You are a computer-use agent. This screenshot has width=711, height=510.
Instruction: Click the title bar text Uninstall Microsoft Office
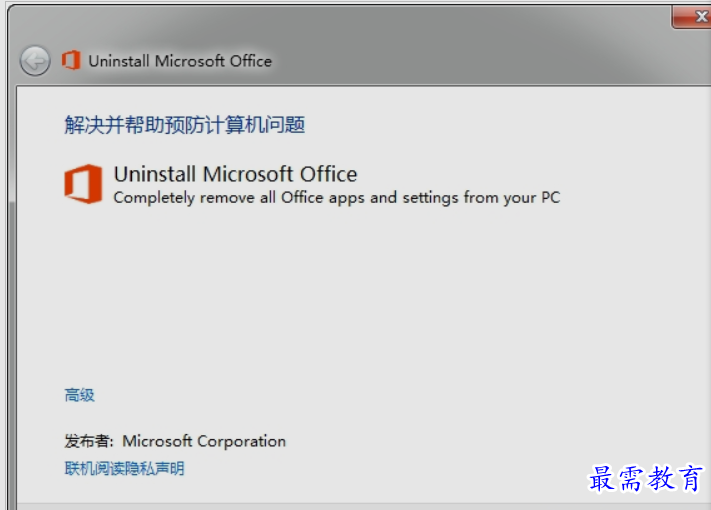[180, 61]
